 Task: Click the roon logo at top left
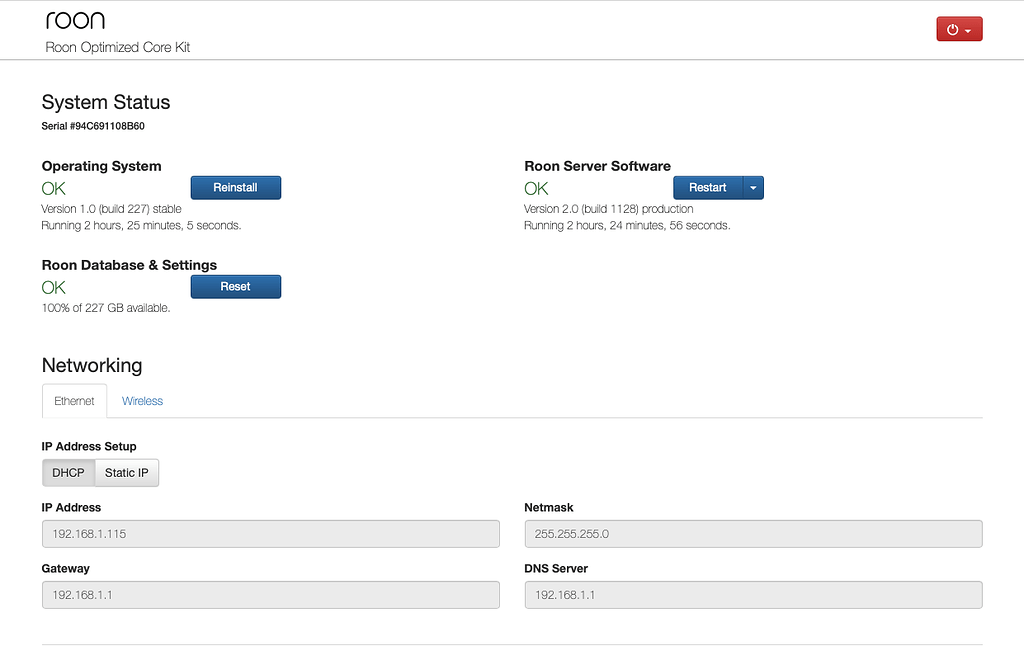coord(75,19)
